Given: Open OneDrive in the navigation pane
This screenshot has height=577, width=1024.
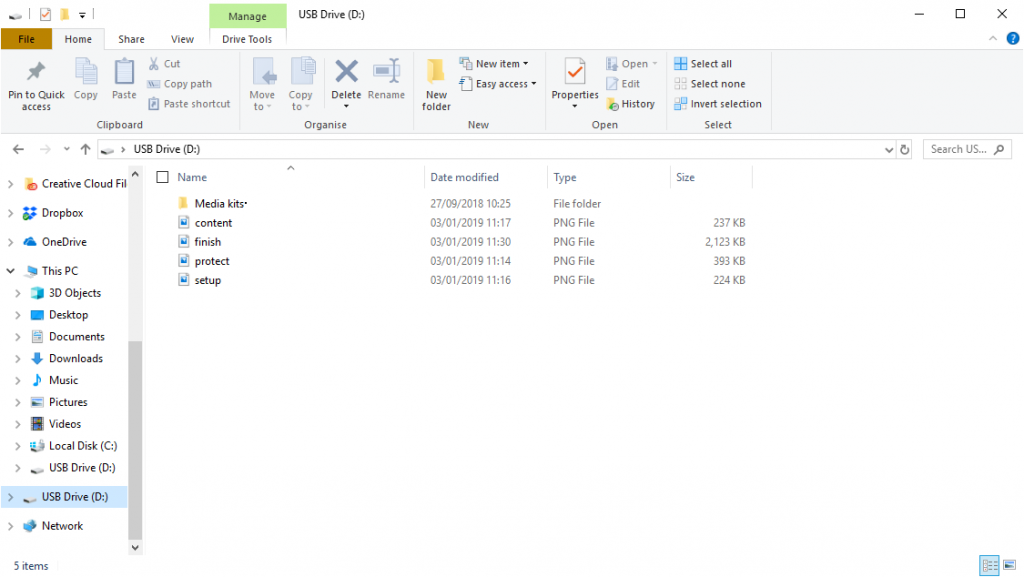Looking at the screenshot, I should pyautogui.click(x=64, y=242).
